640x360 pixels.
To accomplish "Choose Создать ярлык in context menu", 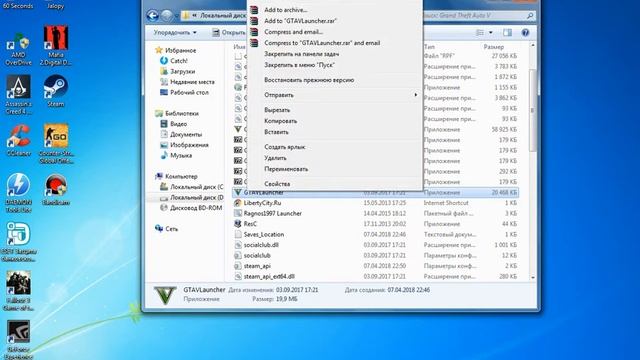I will tap(284, 147).
